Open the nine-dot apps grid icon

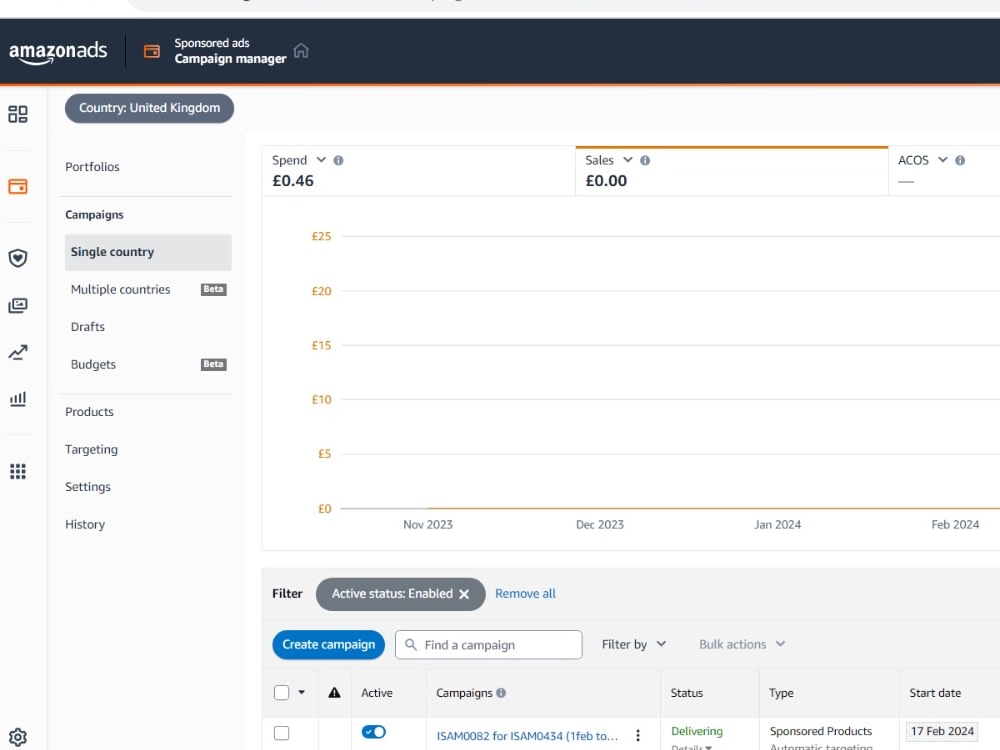tap(18, 471)
